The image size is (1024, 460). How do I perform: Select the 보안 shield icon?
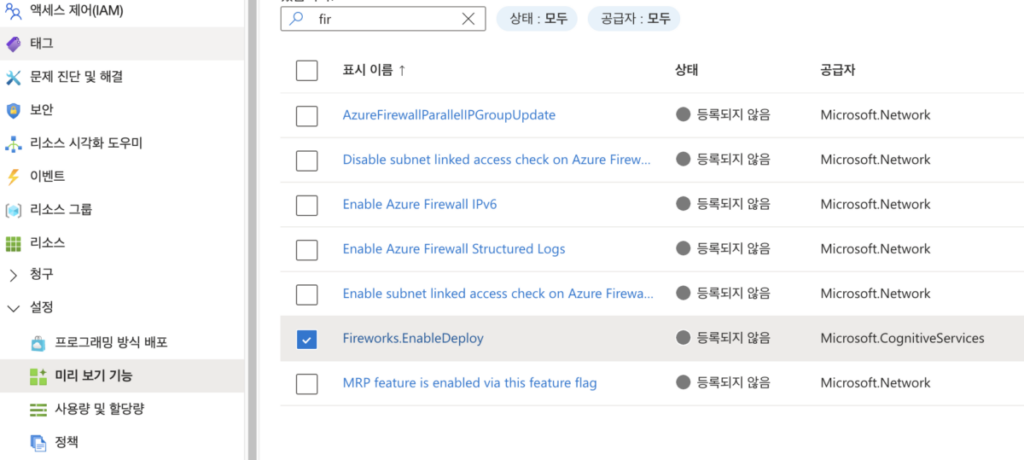[x=13, y=110]
